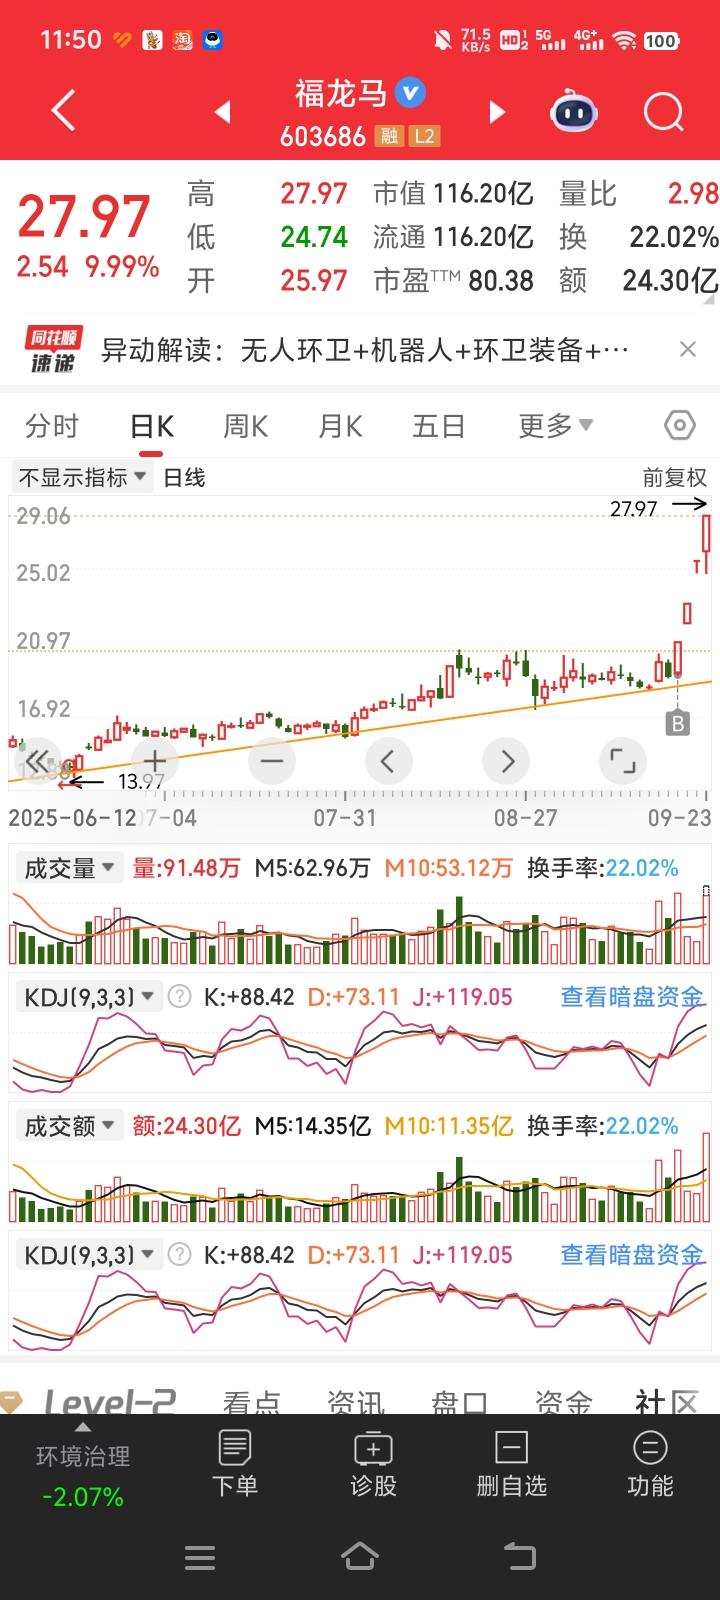The image size is (720, 1600).
Task: Open the 异动解读 news text
Action: click(365, 350)
